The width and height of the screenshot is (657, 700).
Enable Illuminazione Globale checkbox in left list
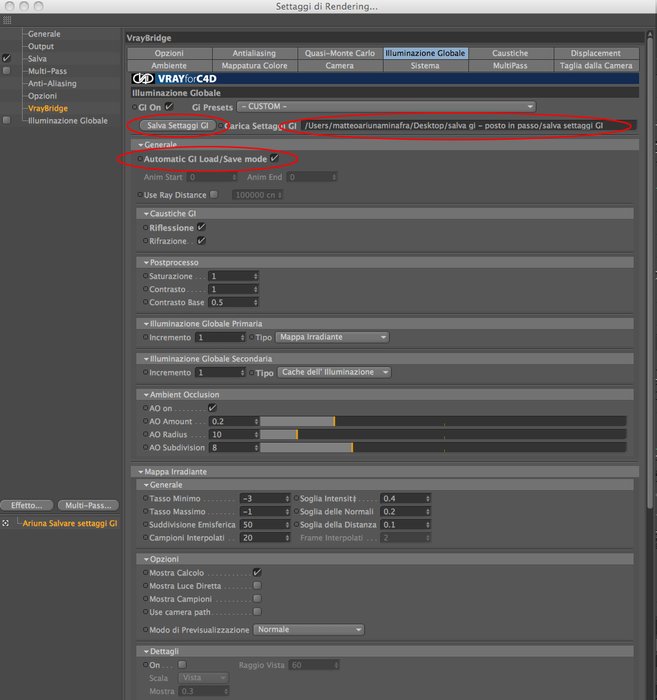coord(6,120)
